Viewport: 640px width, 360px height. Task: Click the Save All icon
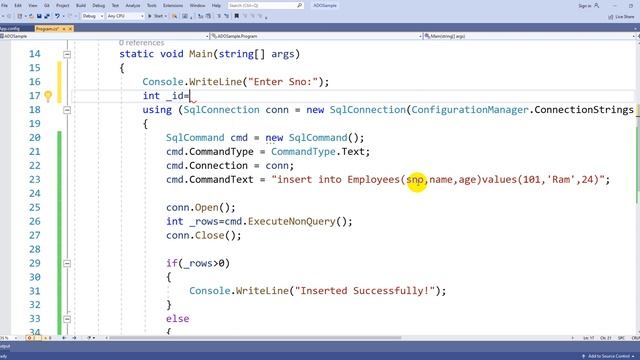(x=47, y=16)
